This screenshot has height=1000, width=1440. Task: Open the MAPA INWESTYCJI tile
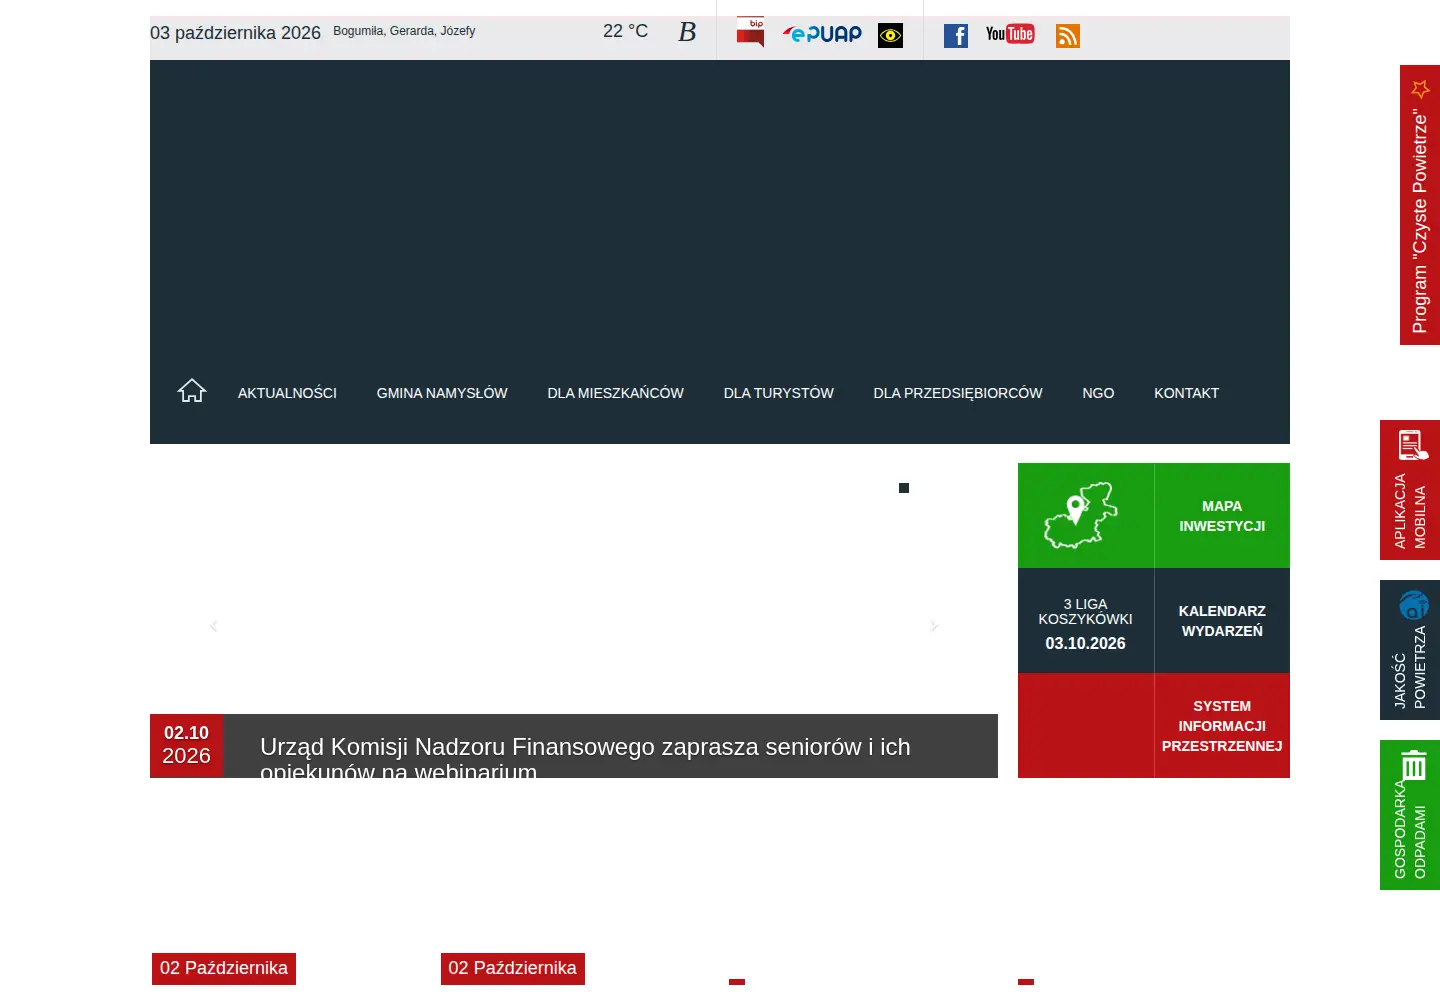click(1222, 516)
